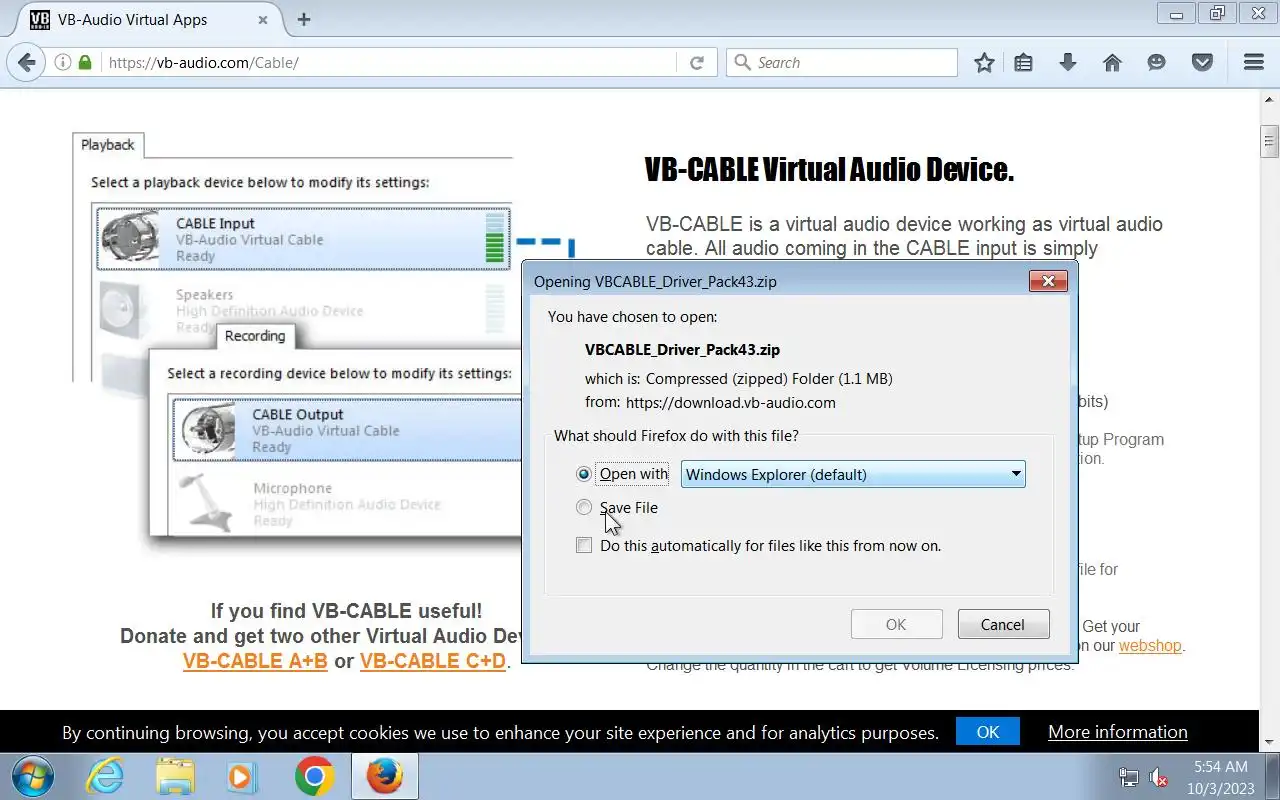
Task: Expand the Windows Explorer (default) dropdown
Action: (x=853, y=474)
